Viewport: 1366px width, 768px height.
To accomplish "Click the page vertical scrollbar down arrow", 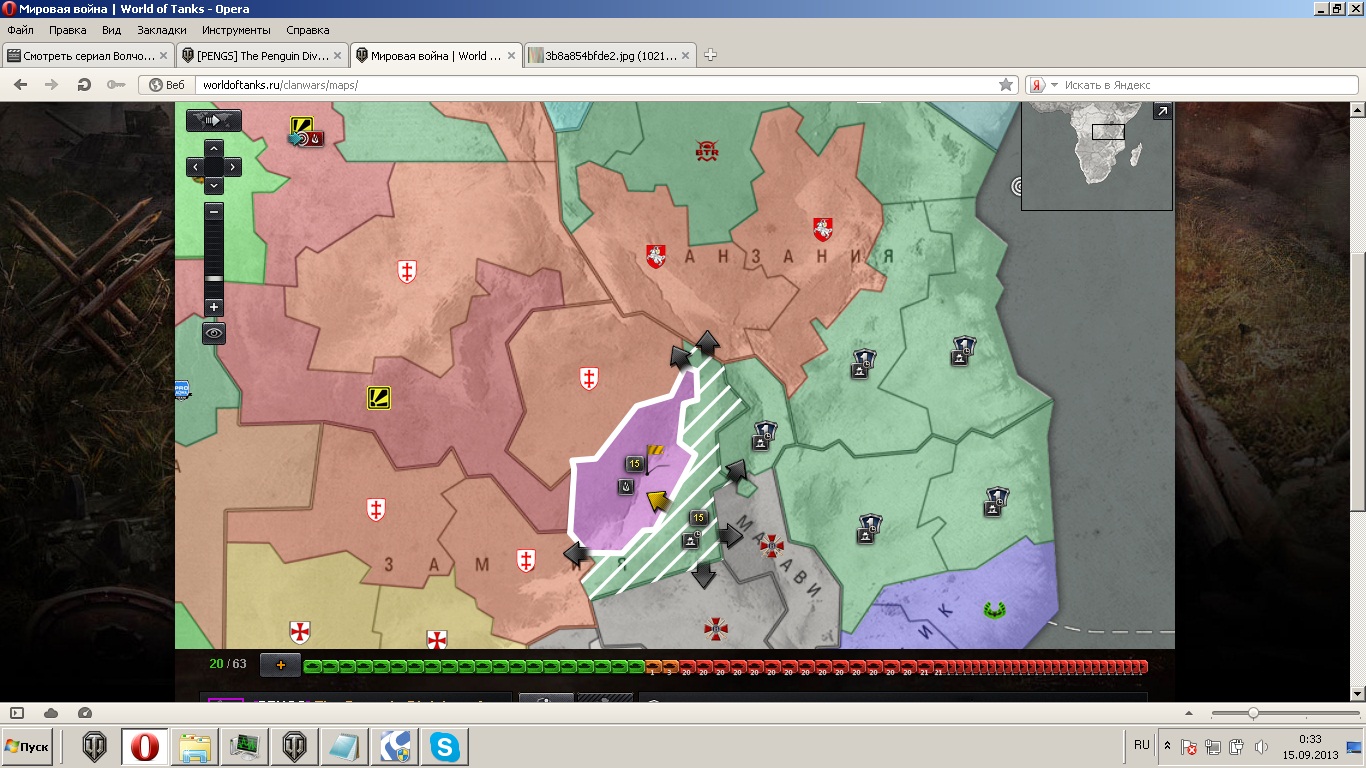I will coord(1357,693).
